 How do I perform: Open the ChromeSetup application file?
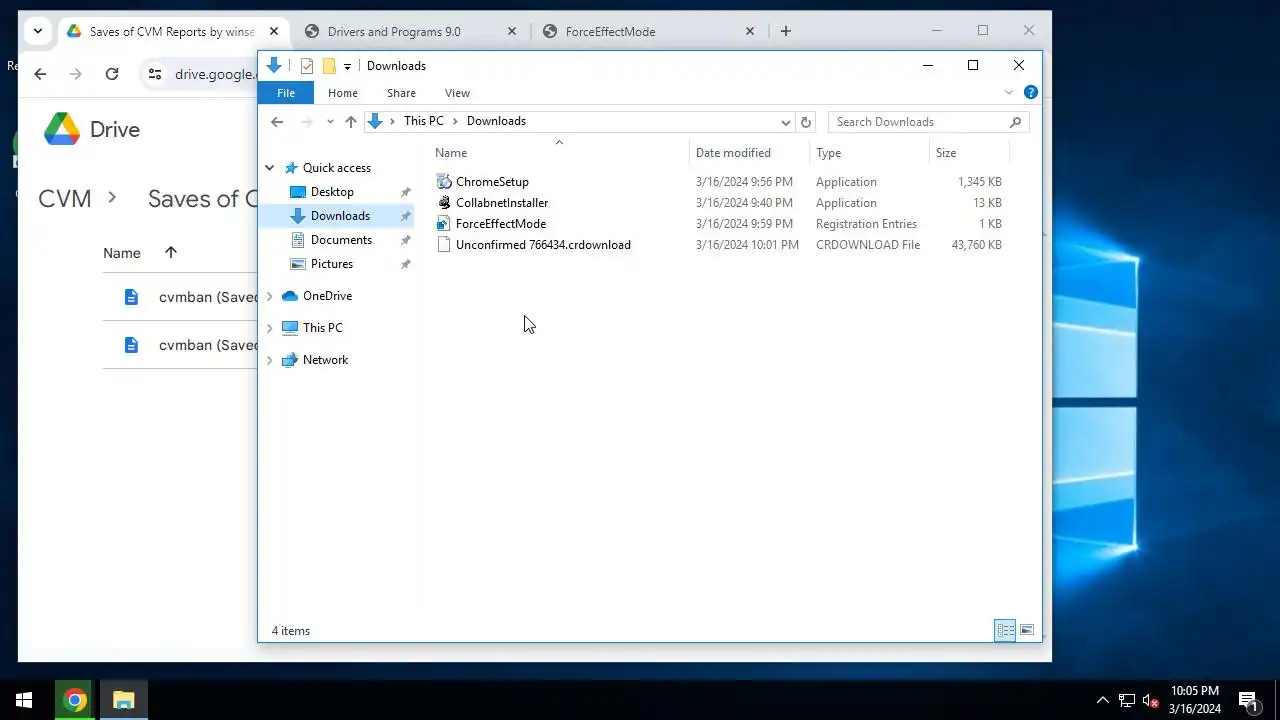pyautogui.click(x=492, y=182)
